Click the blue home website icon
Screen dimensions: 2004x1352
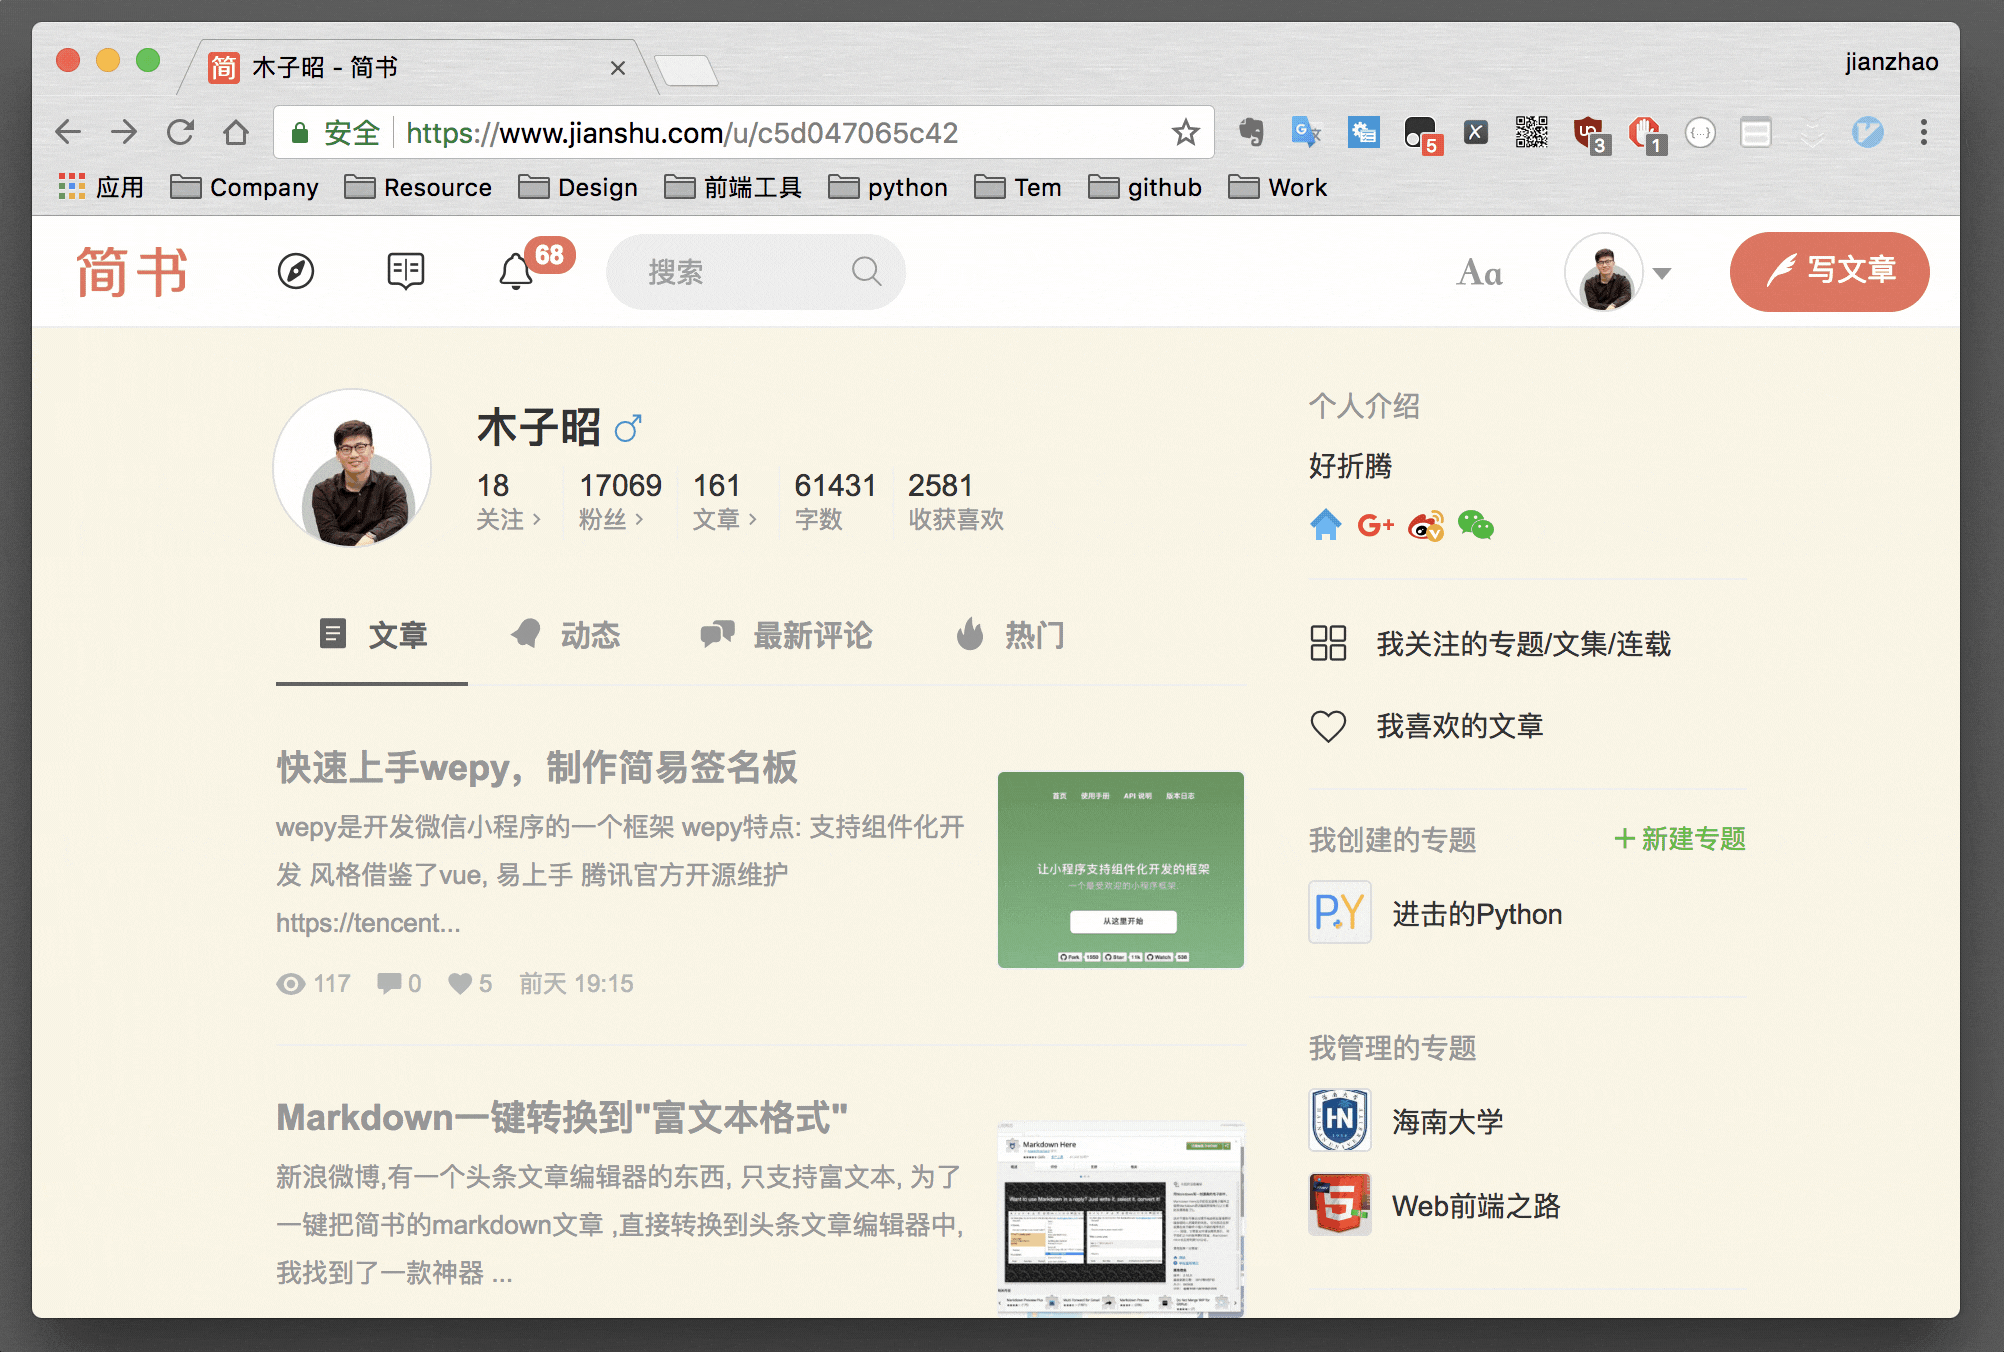pos(1326,525)
